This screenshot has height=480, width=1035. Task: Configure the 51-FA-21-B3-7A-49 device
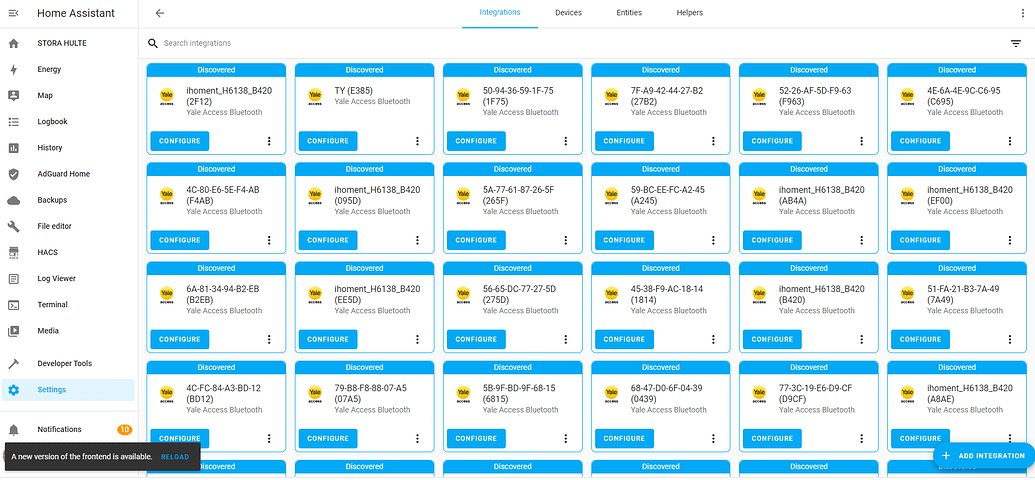coord(921,339)
